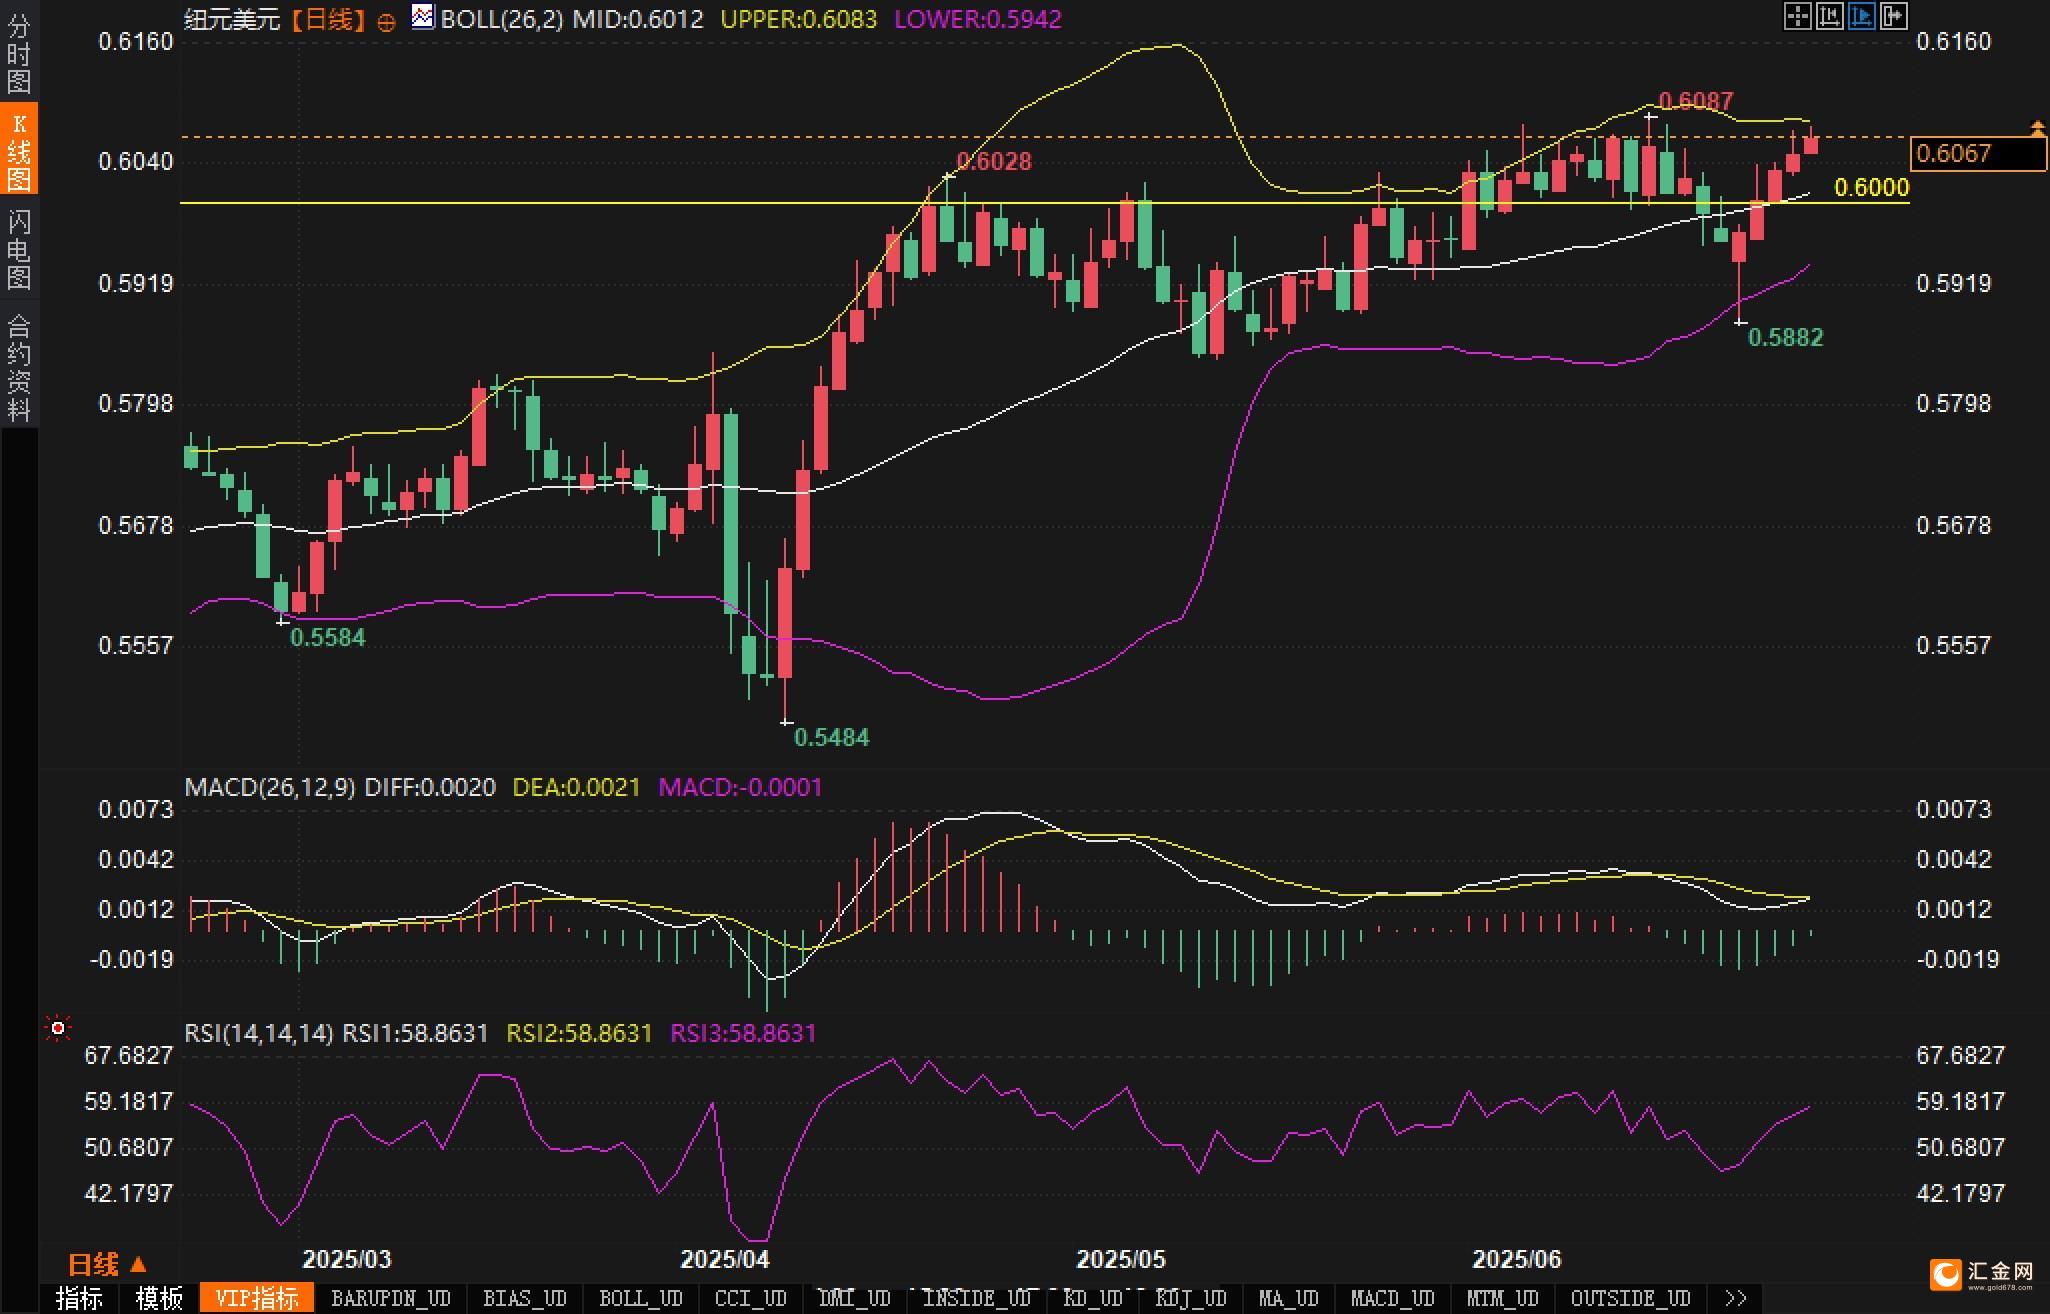Click the orange arrow marker above price tag
This screenshot has height=1314, width=2050.
click(2037, 127)
